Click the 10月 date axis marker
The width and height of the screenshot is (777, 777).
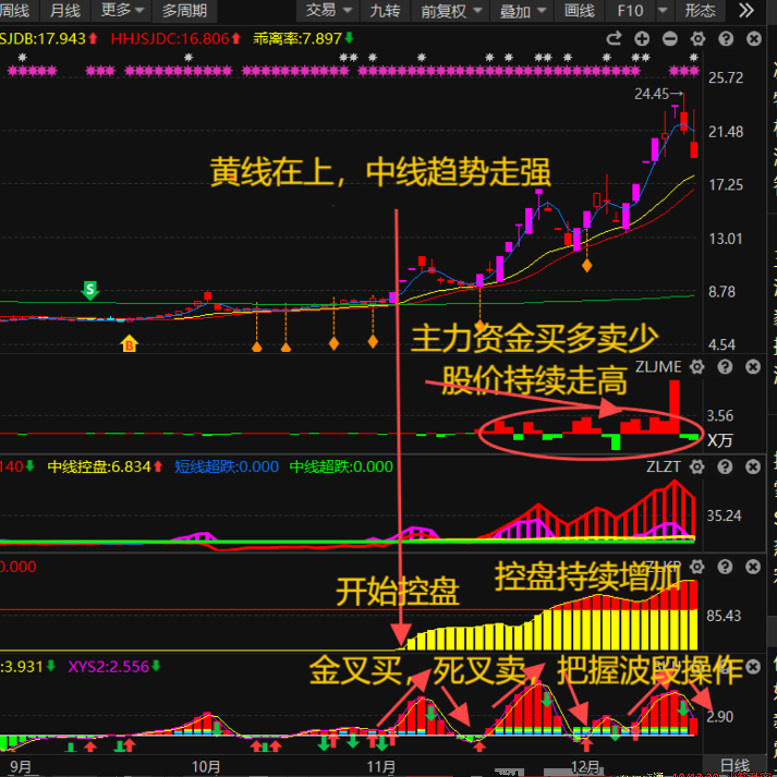206,767
